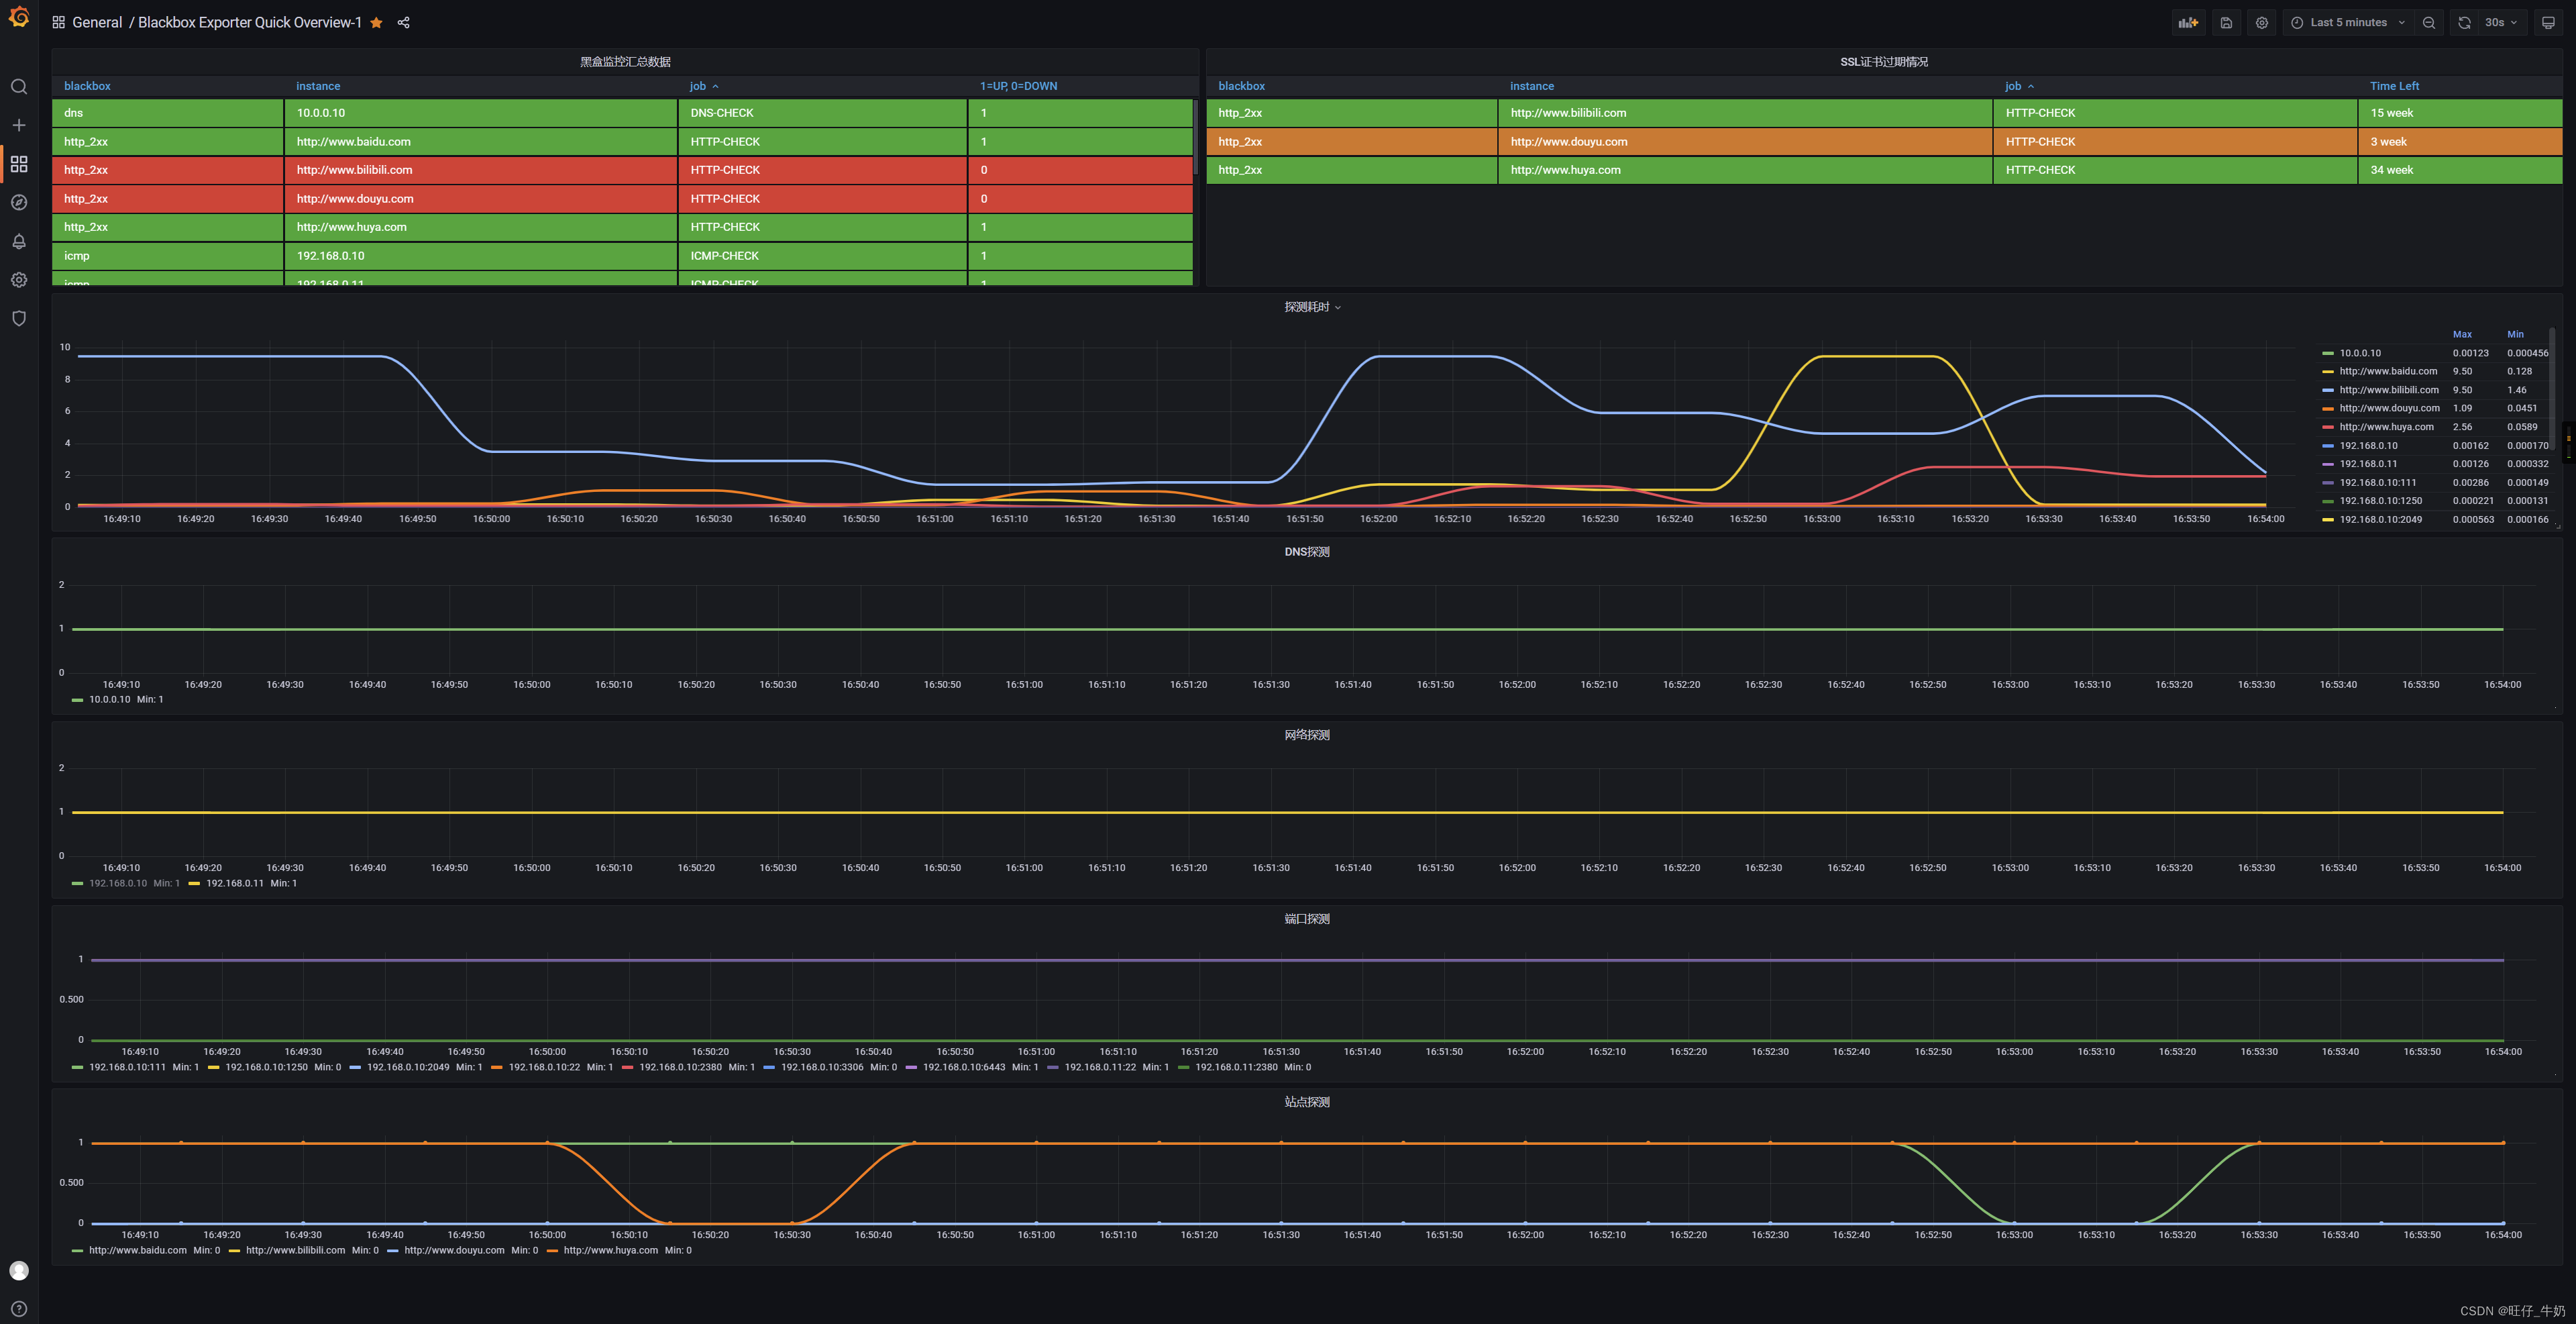
Task: Click yellow color swatch of 192.168.0.10:2049 in 探测耗时 legend
Action: (2327, 520)
